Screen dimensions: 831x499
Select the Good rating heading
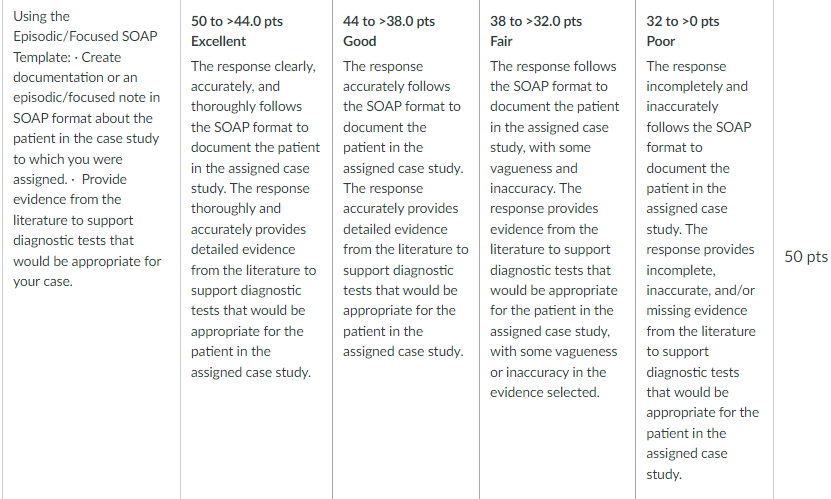[x=359, y=41]
